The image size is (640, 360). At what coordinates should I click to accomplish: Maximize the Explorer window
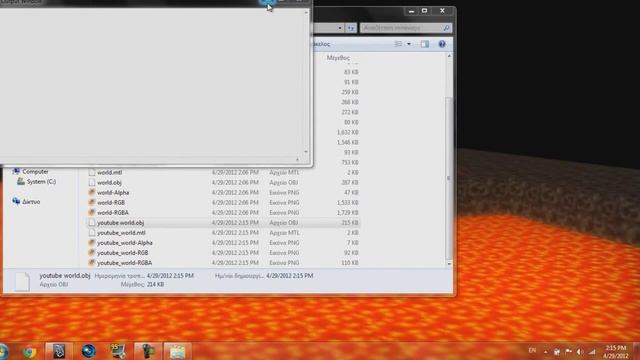424,11
